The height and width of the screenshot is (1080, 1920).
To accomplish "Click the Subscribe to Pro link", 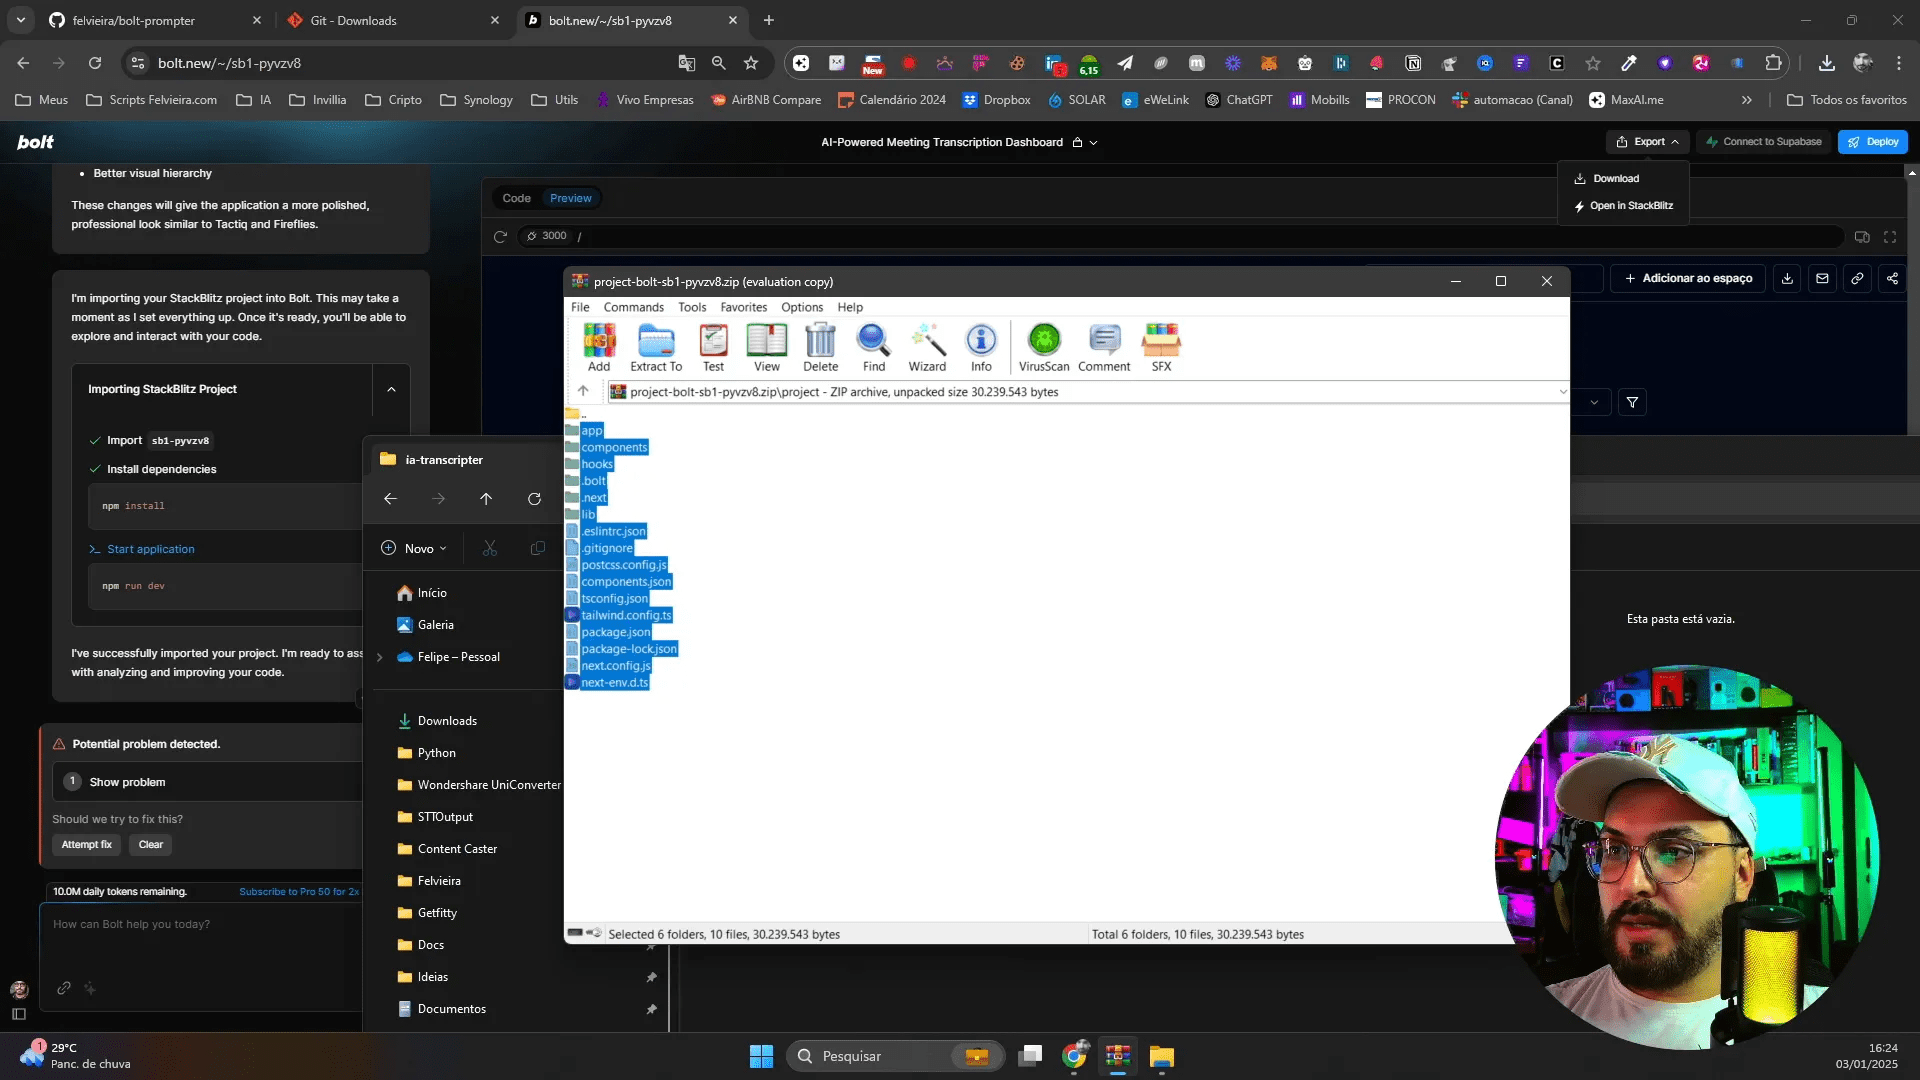I will coord(299,892).
